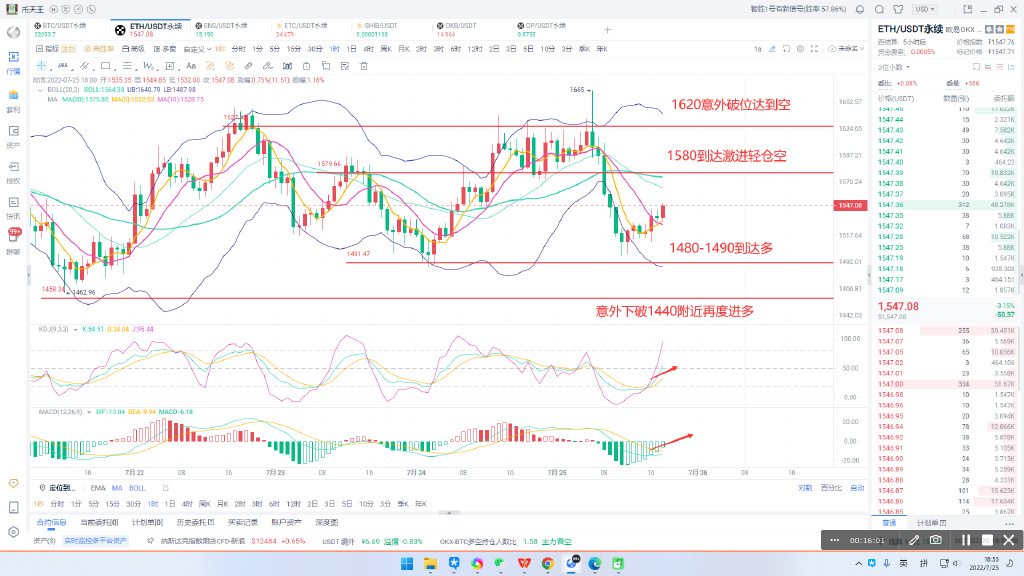The width and height of the screenshot is (1024, 576).
Task: Expand the 2位小数 decimal precision dropdown
Action: pyautogui.click(x=896, y=66)
